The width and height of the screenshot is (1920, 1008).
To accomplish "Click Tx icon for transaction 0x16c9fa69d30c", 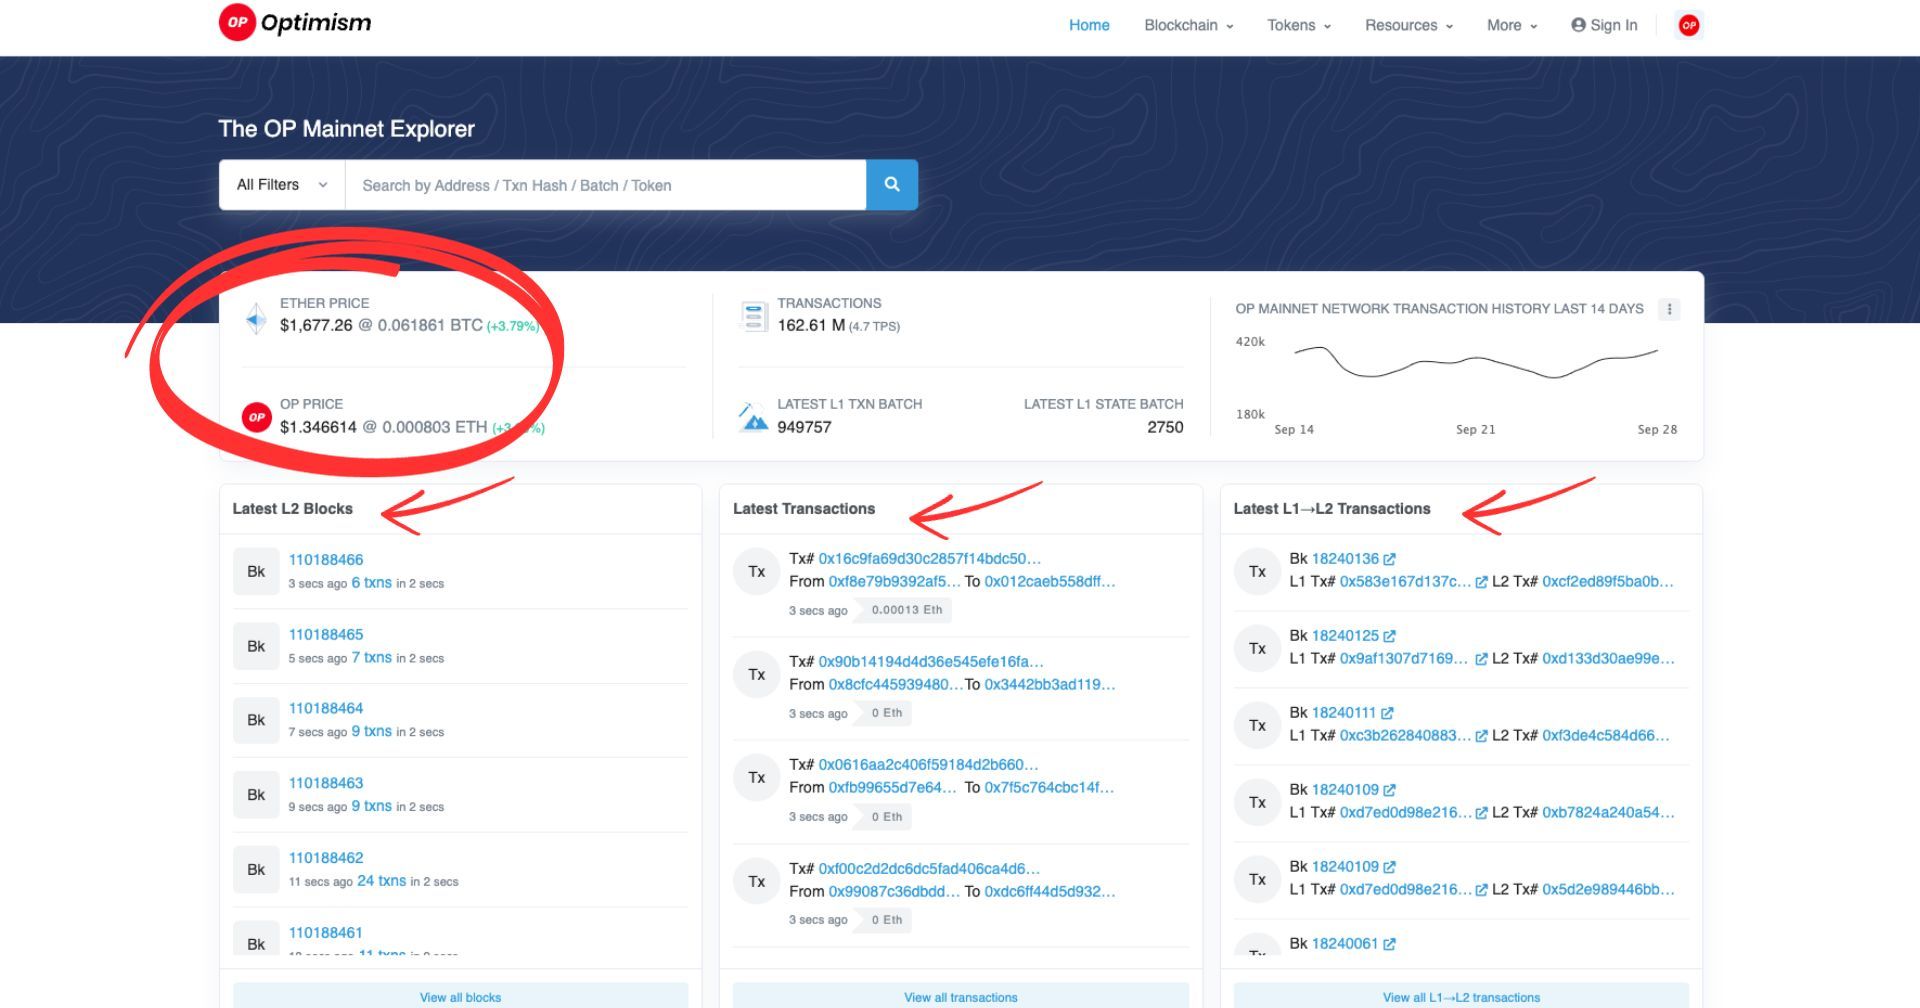I will point(757,572).
